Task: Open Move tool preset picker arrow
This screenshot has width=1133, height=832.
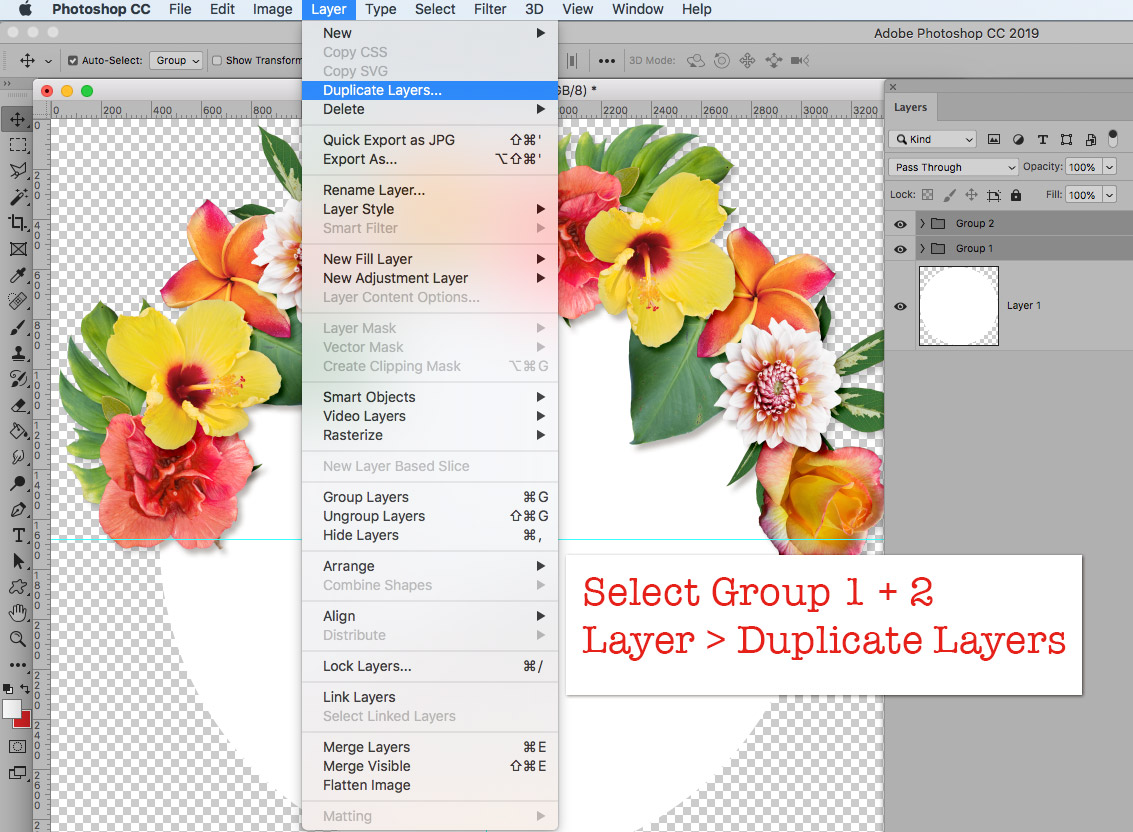Action: pos(48,61)
